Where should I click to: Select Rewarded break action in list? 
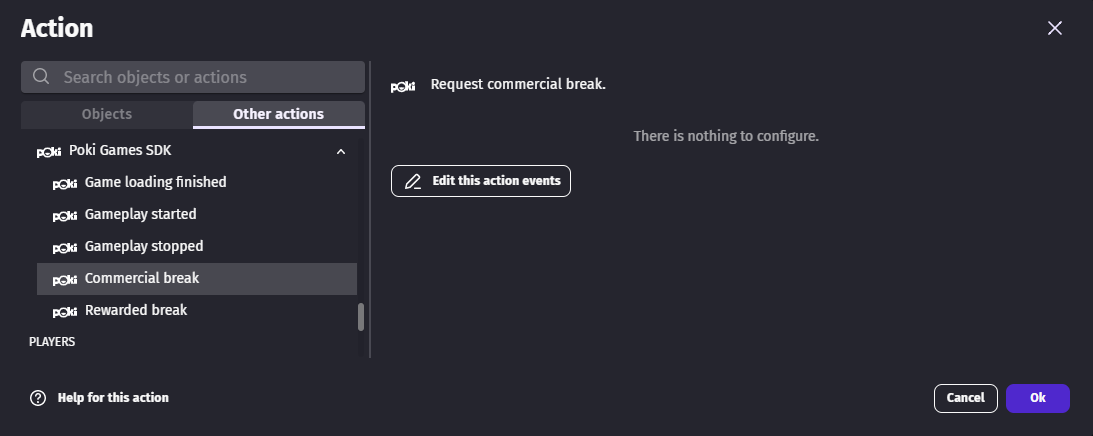coord(136,310)
